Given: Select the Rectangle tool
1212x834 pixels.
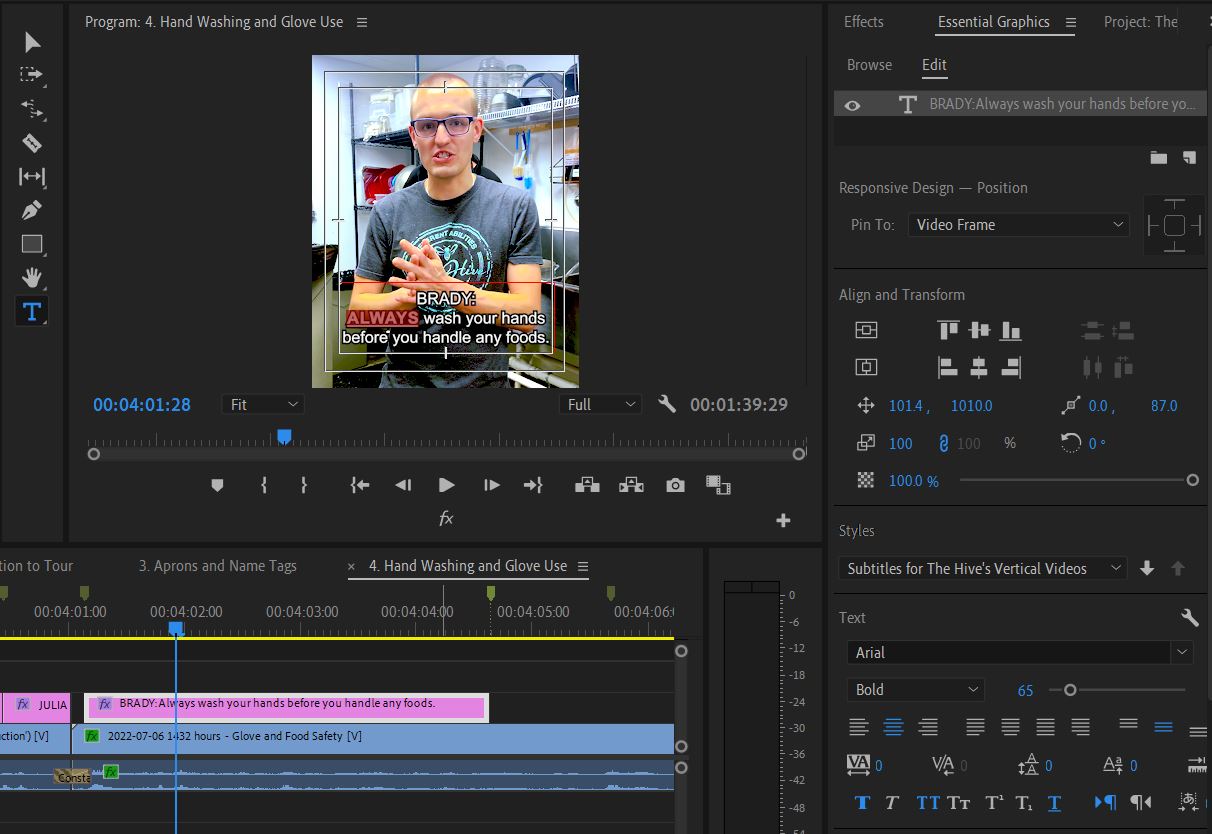Looking at the screenshot, I should [32, 244].
